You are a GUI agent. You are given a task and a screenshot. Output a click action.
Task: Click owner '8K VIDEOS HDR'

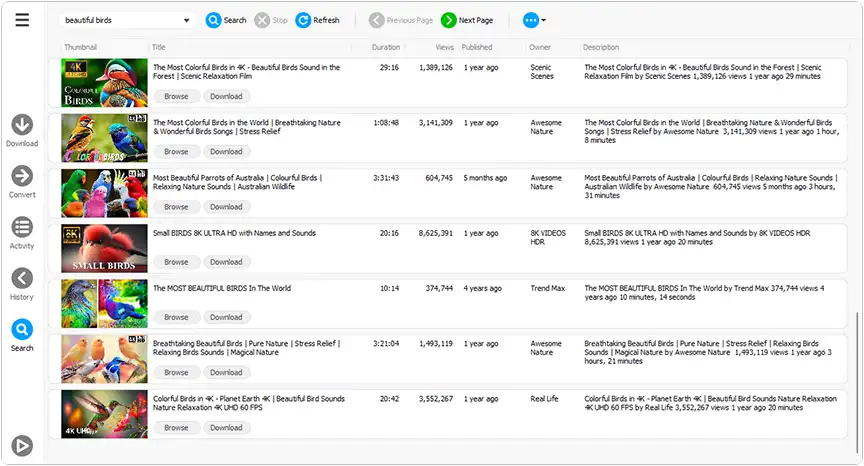(548, 237)
